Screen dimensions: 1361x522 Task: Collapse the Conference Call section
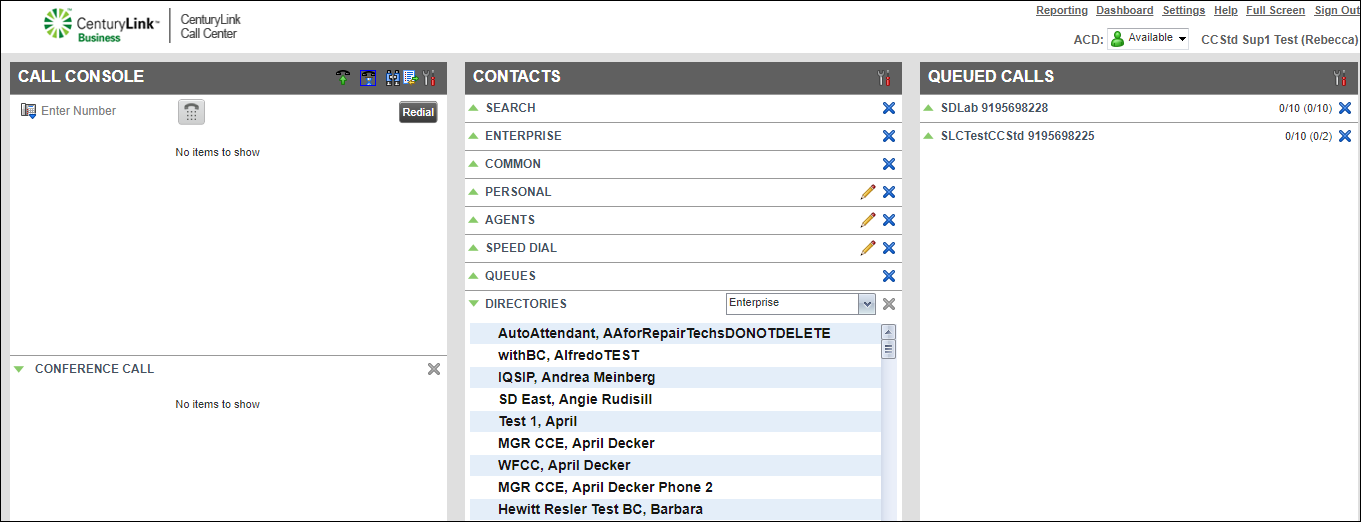click(x=19, y=369)
